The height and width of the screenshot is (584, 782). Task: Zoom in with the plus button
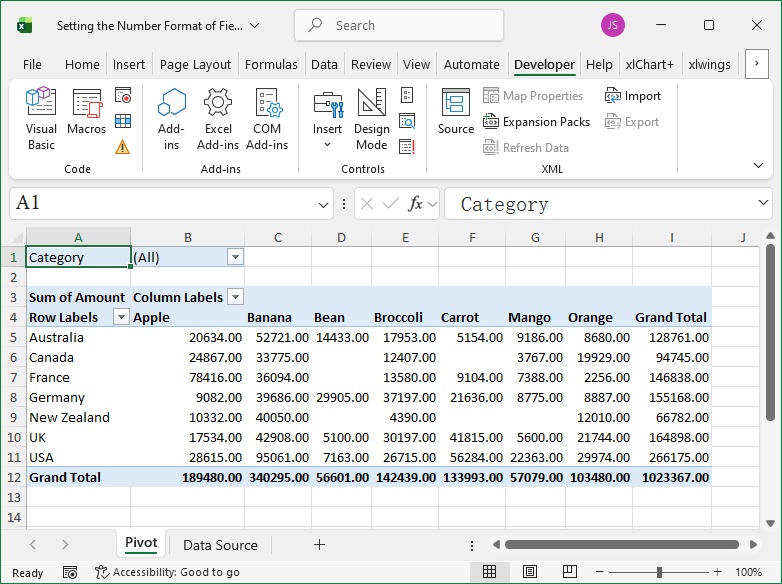(x=717, y=572)
